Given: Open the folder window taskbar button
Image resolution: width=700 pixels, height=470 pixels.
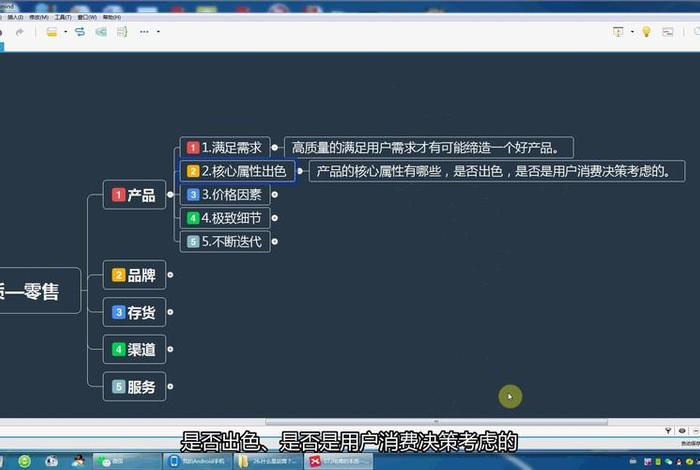Looking at the screenshot, I should point(268,461).
